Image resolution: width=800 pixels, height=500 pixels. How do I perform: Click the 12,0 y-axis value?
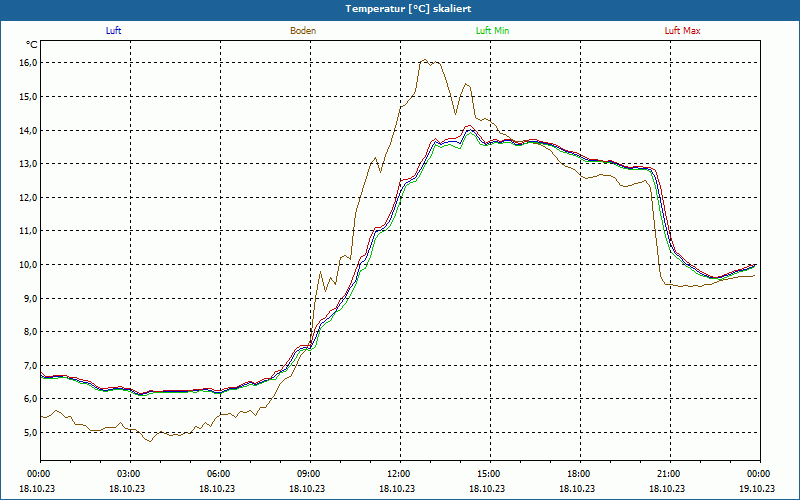click(28, 197)
